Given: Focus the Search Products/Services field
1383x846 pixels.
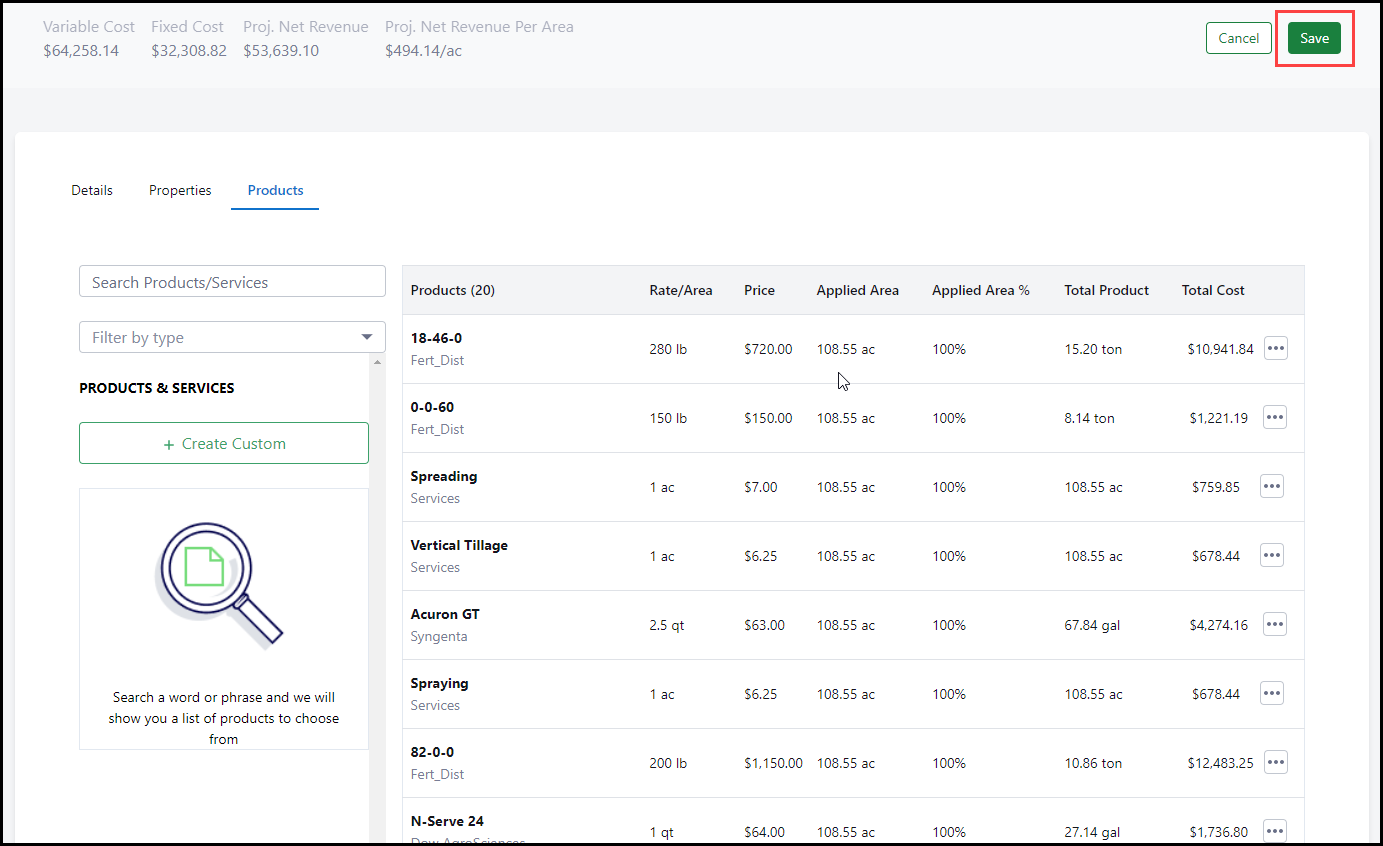Looking at the screenshot, I should [232, 282].
